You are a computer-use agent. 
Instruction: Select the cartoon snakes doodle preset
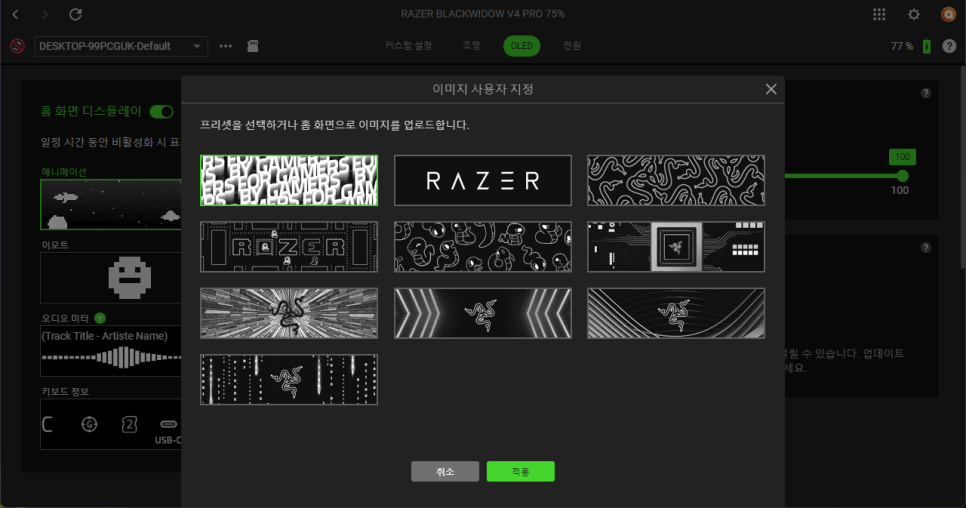483,247
